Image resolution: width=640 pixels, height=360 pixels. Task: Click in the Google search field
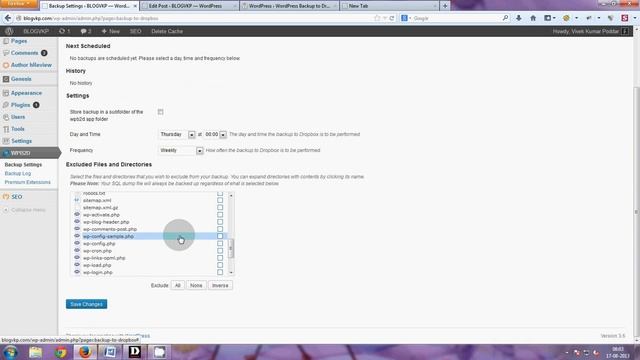(x=456, y=18)
